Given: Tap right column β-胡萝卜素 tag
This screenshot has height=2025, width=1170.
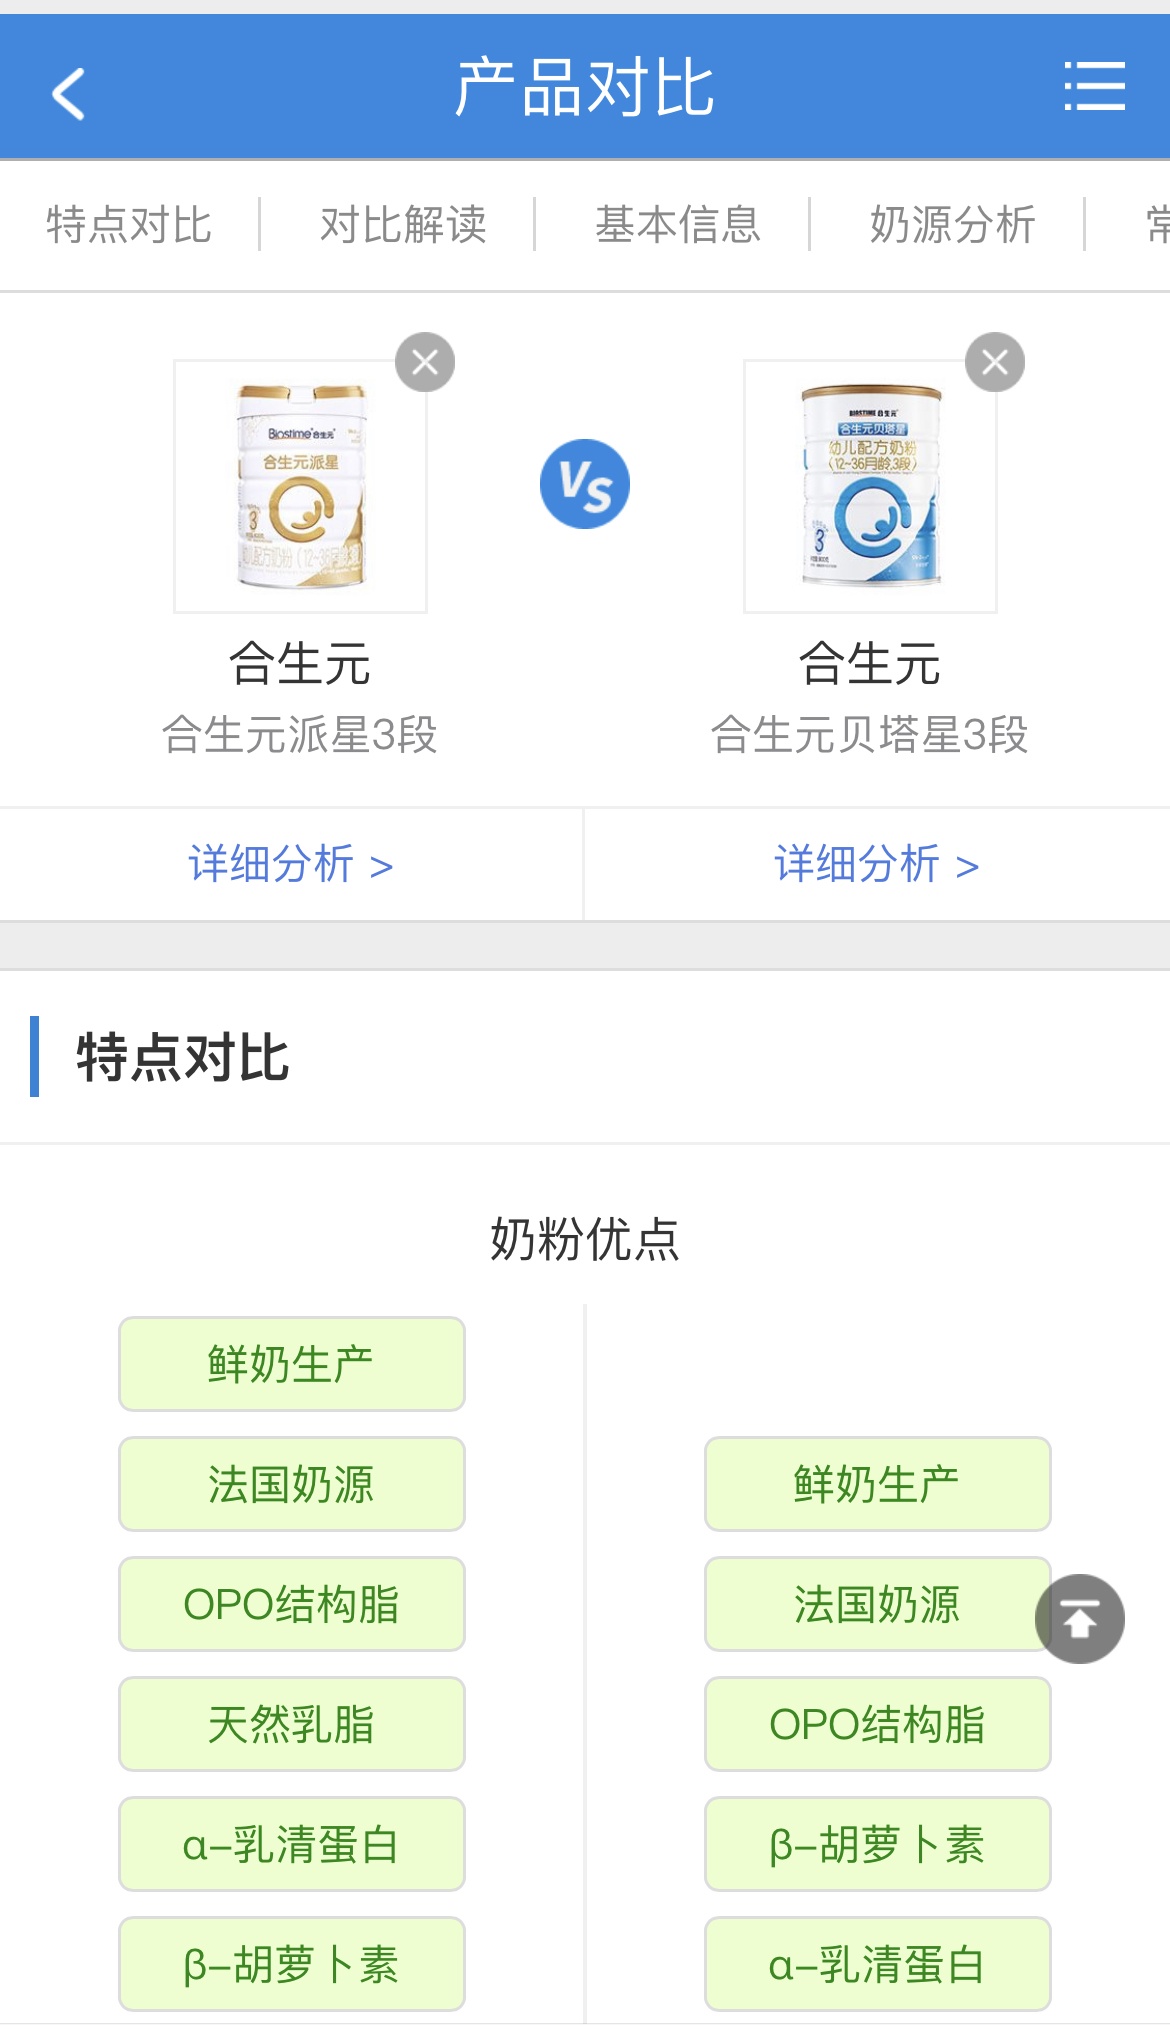Looking at the screenshot, I should pyautogui.click(x=877, y=1844).
